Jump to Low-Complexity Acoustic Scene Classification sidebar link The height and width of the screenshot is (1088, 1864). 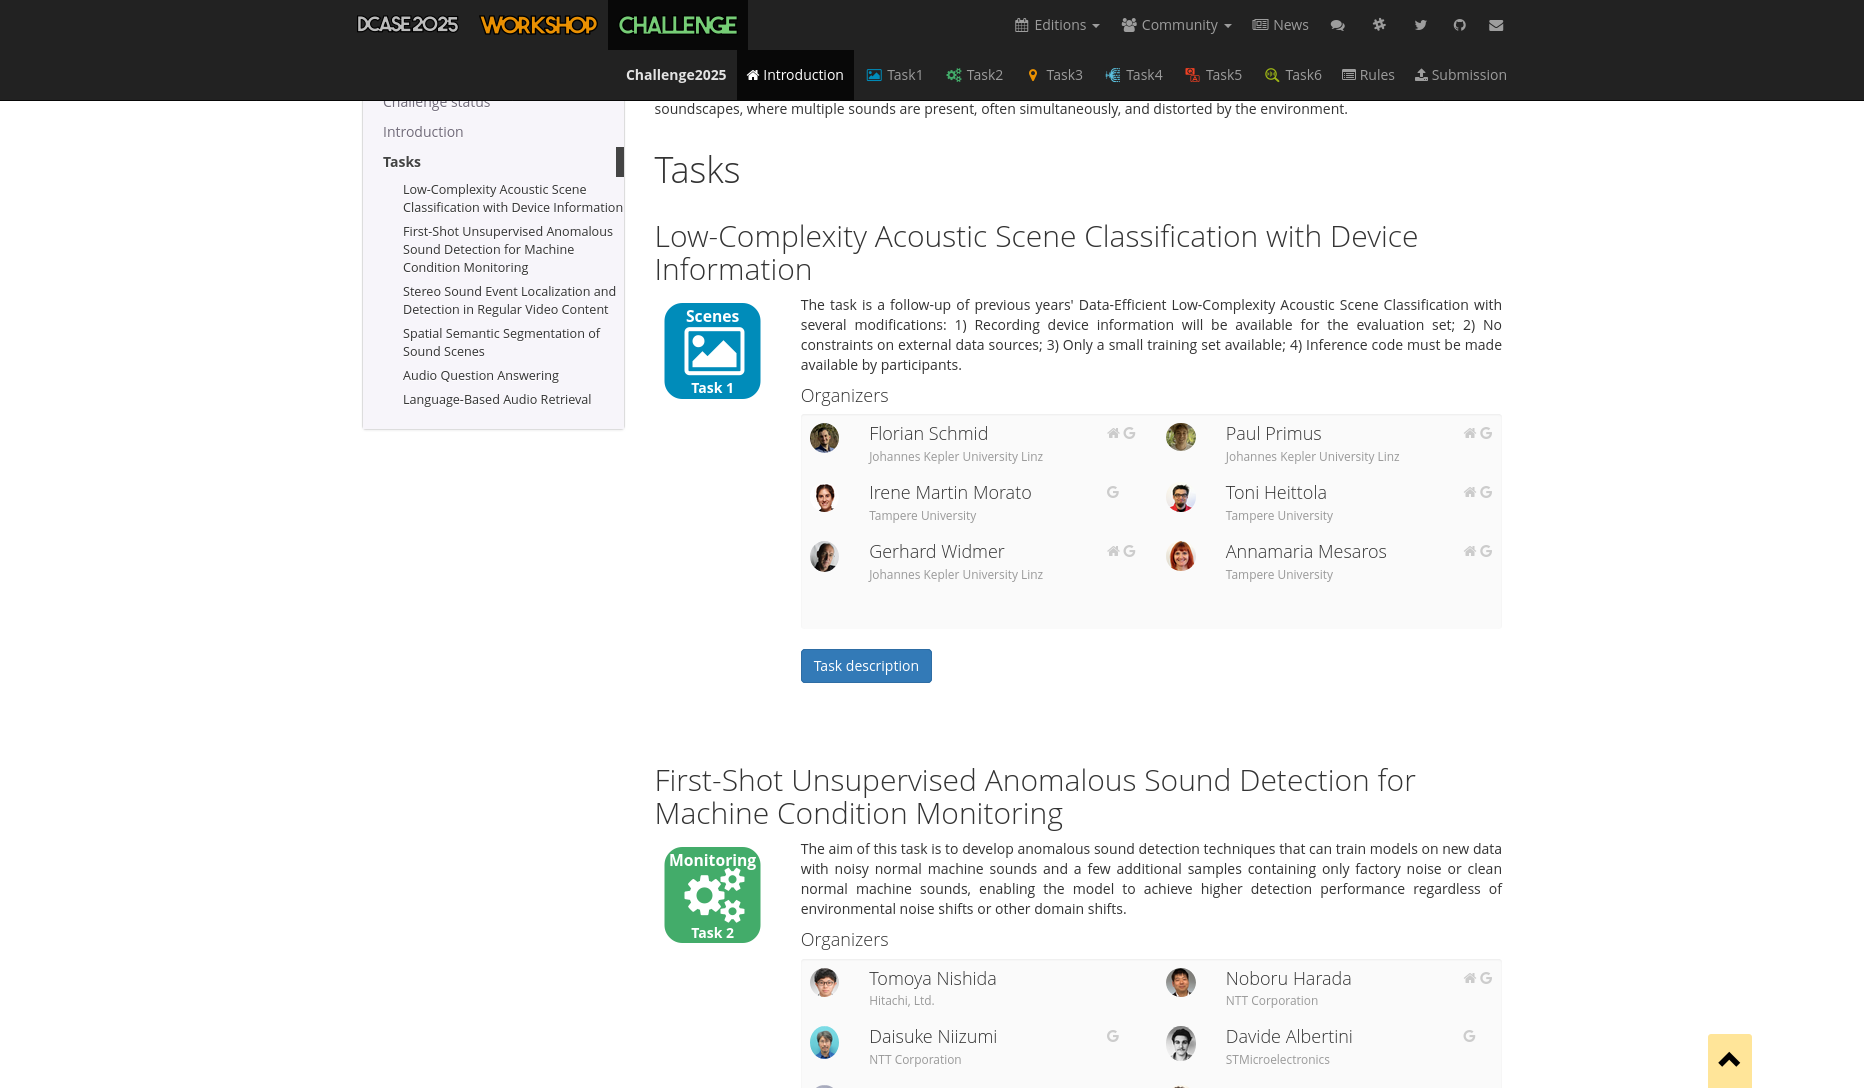coord(512,198)
